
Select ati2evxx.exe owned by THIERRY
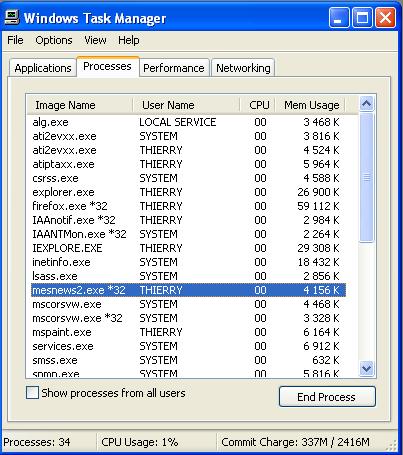coord(188,150)
